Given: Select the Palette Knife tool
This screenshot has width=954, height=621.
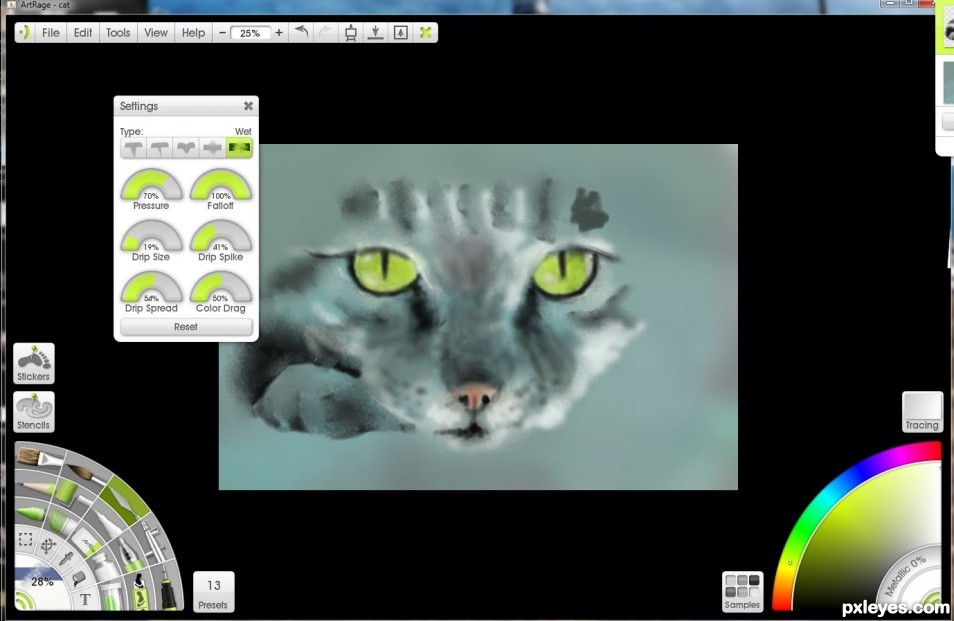Looking at the screenshot, I should tap(124, 500).
